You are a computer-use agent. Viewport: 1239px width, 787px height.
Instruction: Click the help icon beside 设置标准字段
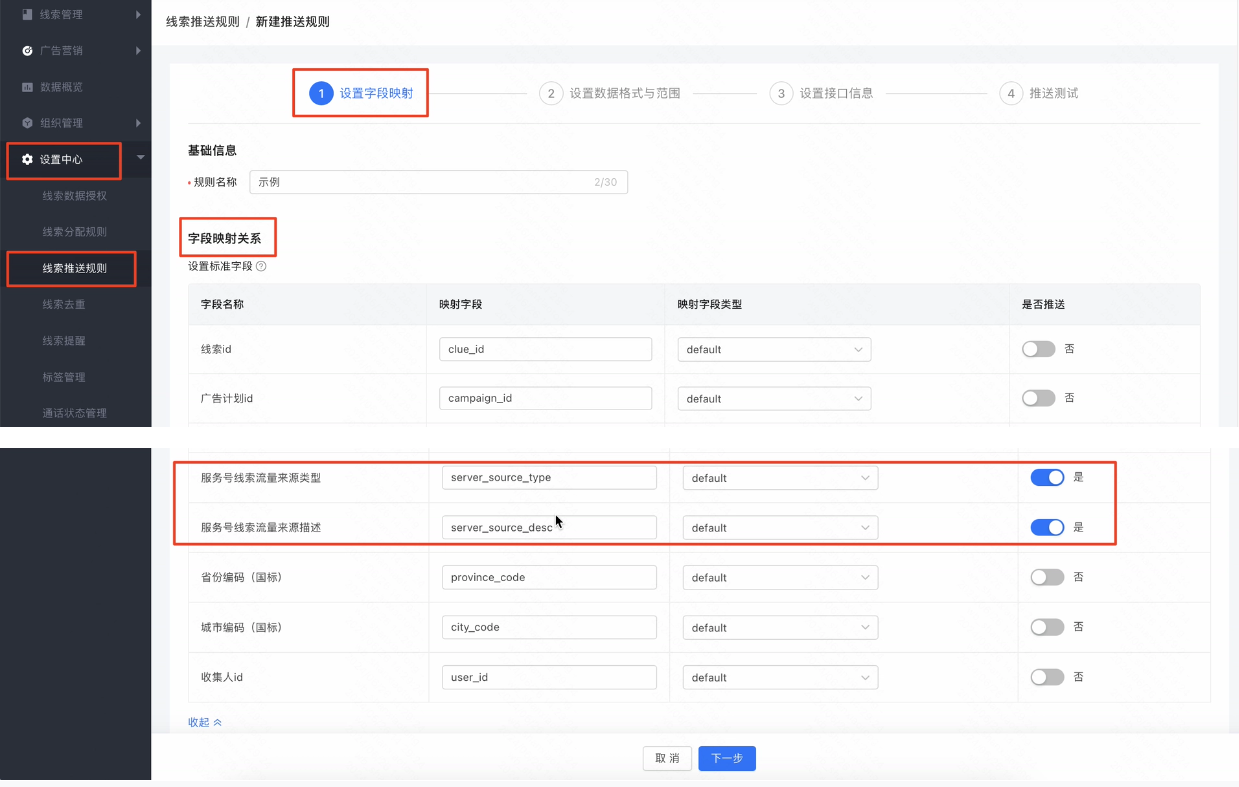point(261,267)
